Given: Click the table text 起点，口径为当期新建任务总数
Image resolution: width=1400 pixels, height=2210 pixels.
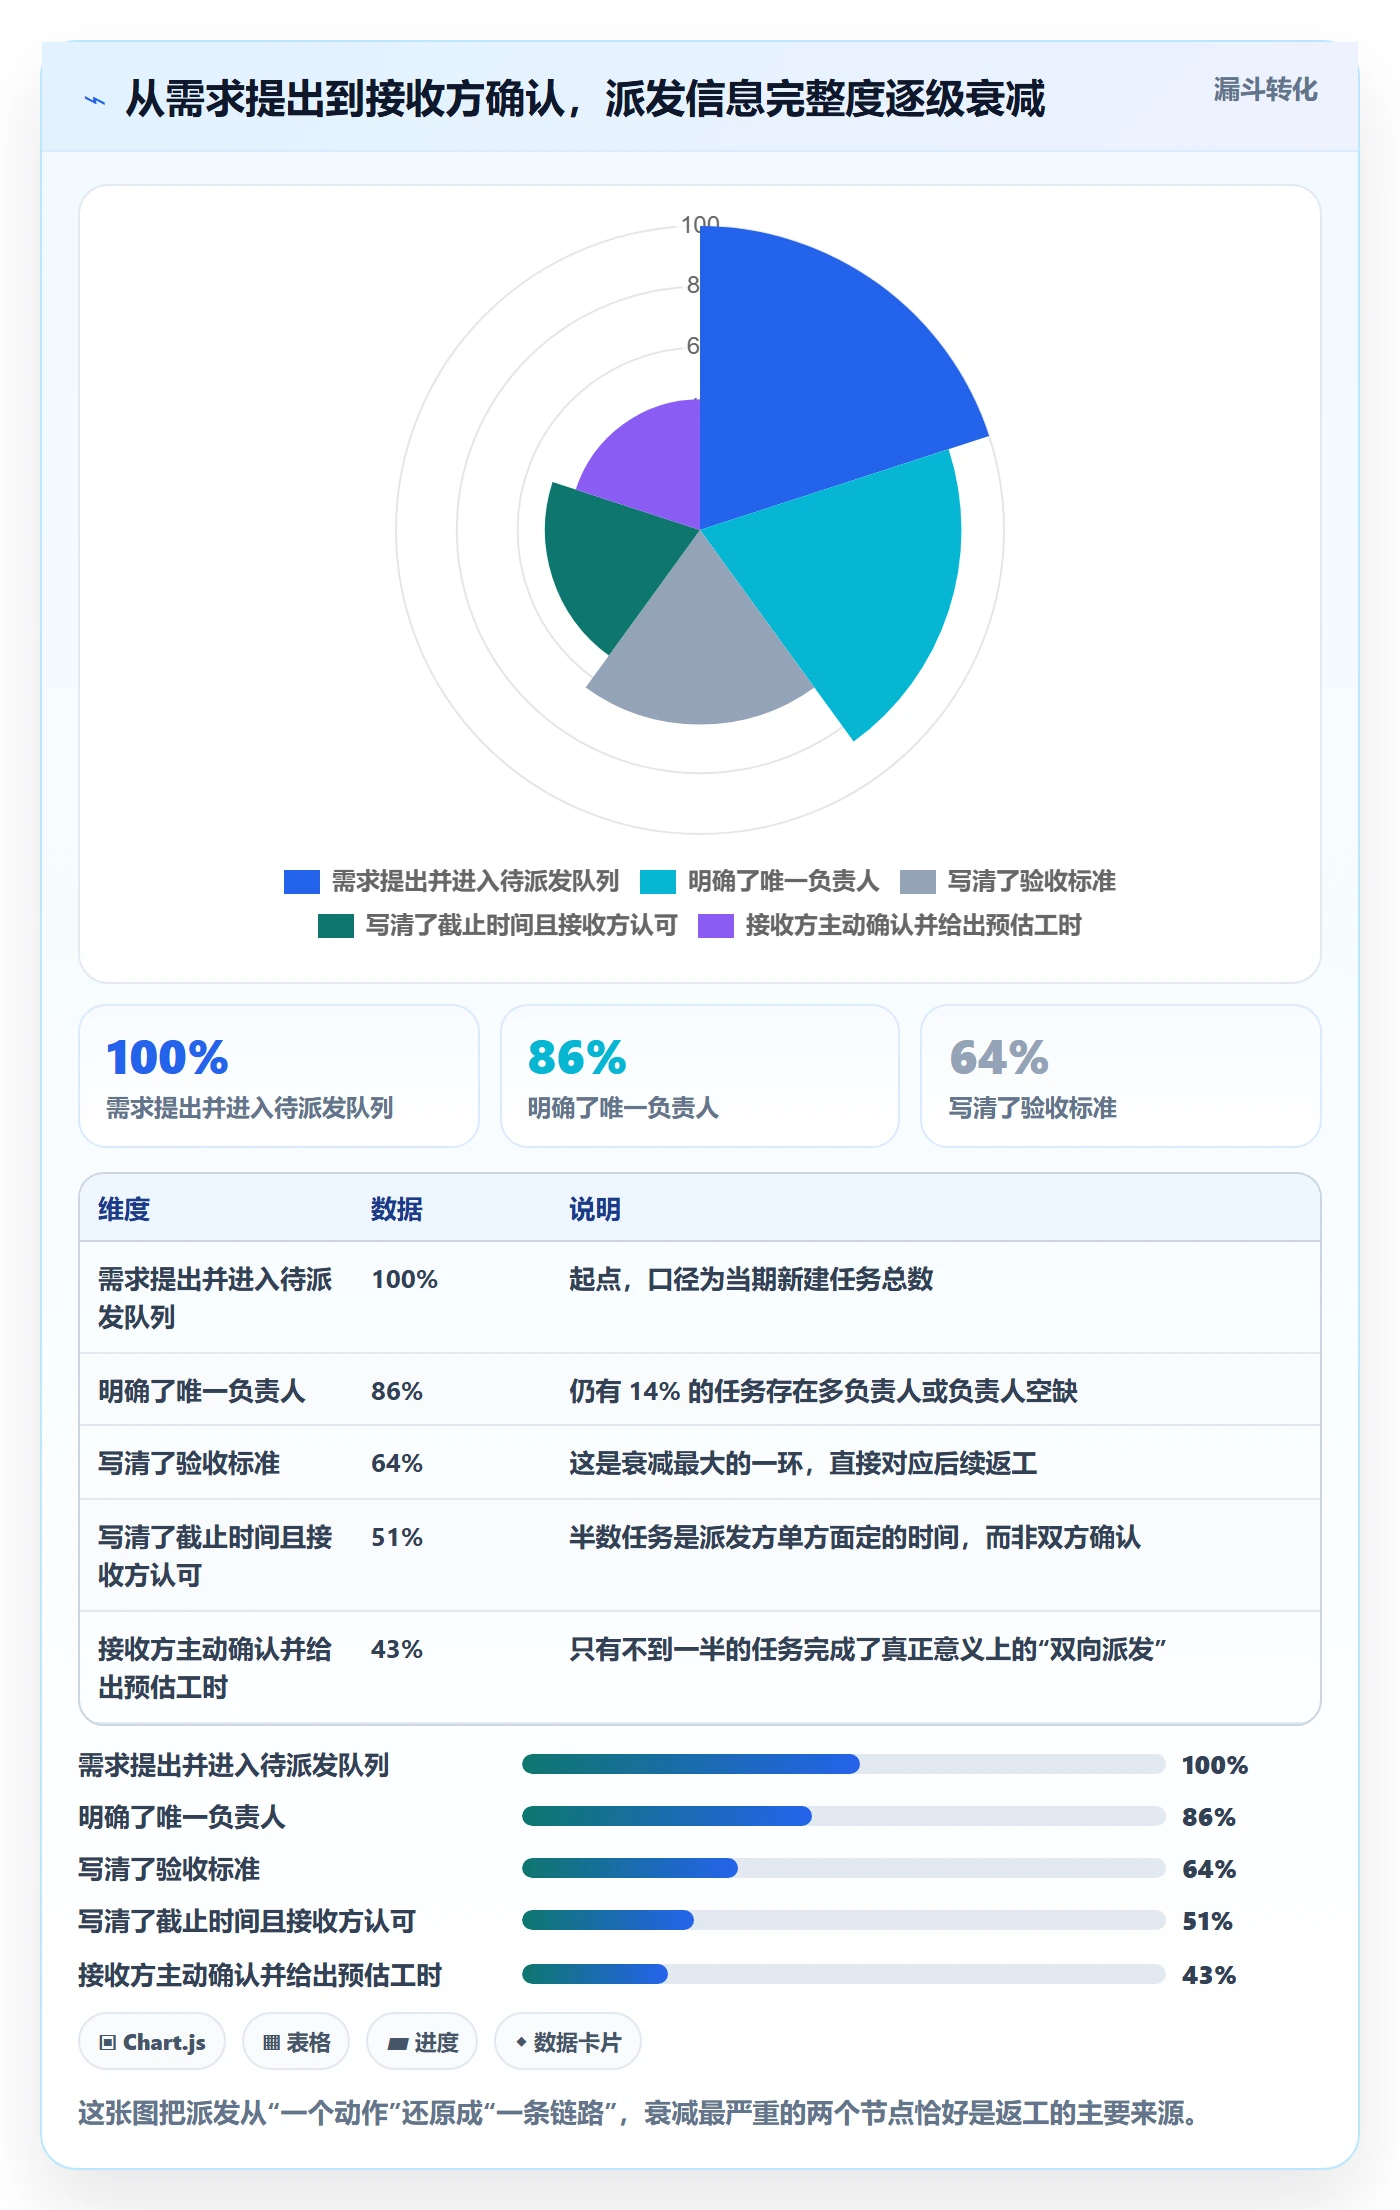Looking at the screenshot, I should point(751,1279).
